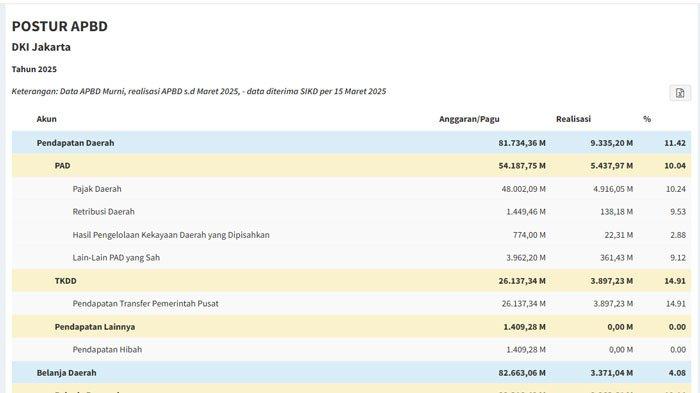Click the 361,43 M realization value
Image resolution: width=700 pixels, height=393 pixels.
617,258
